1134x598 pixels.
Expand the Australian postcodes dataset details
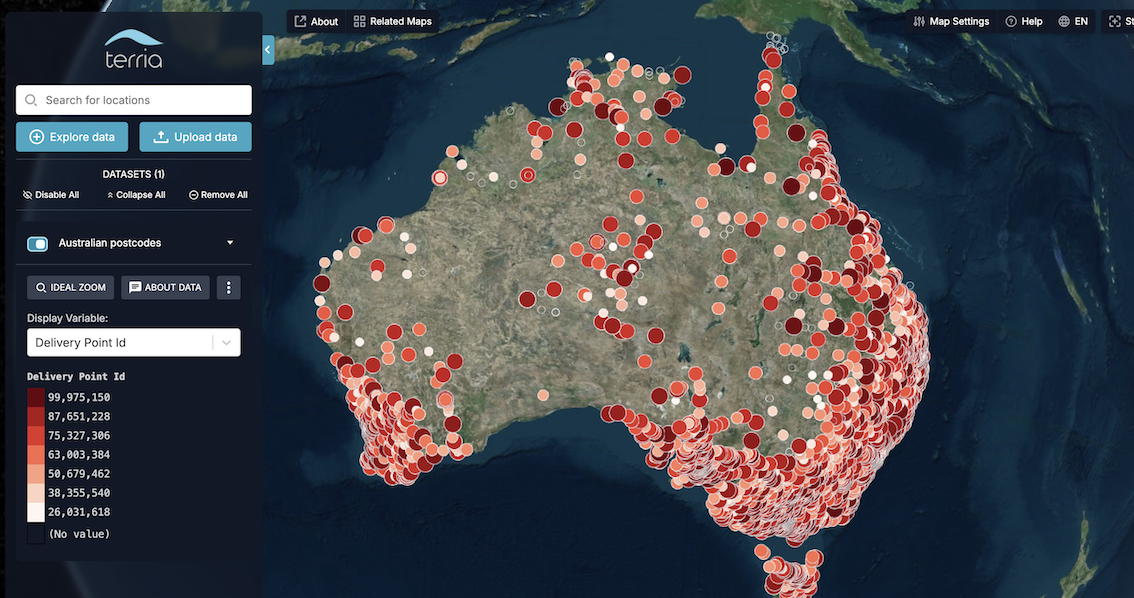(228, 243)
